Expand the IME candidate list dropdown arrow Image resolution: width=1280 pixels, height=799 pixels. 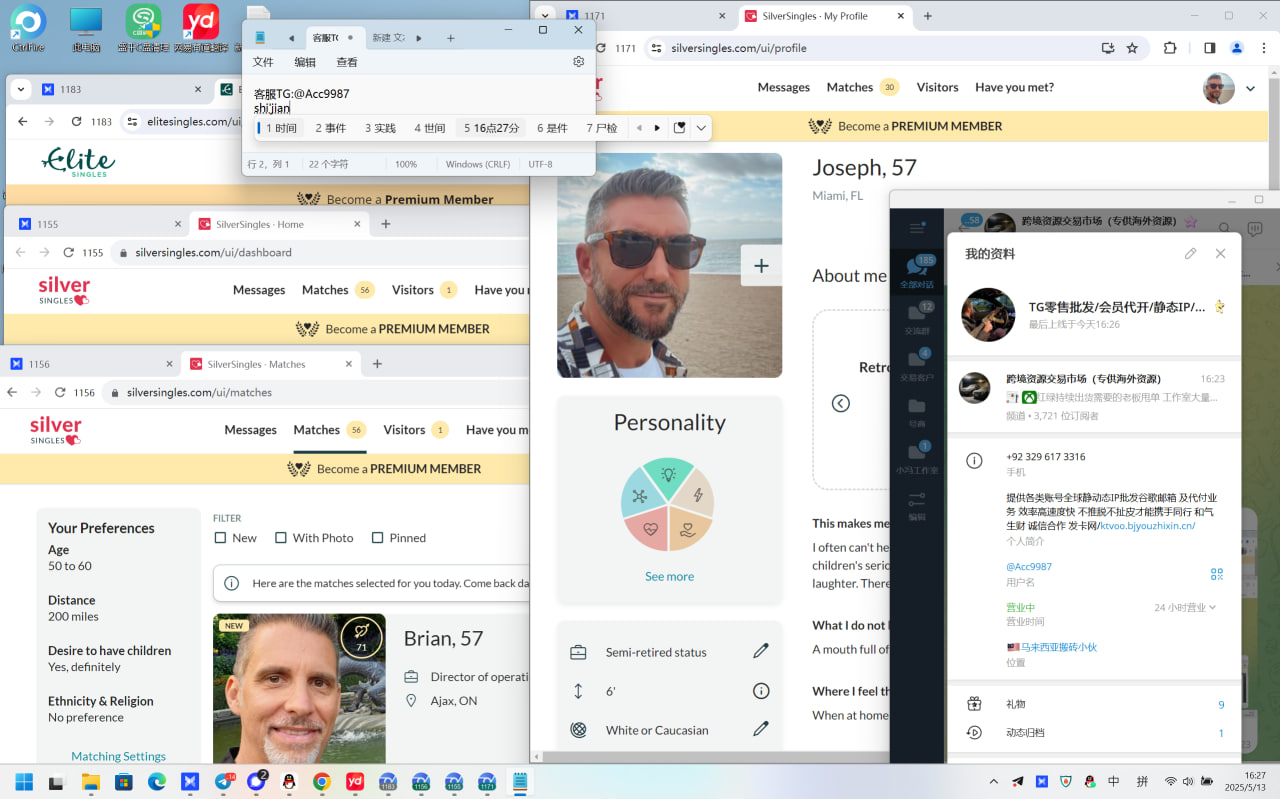tap(701, 128)
